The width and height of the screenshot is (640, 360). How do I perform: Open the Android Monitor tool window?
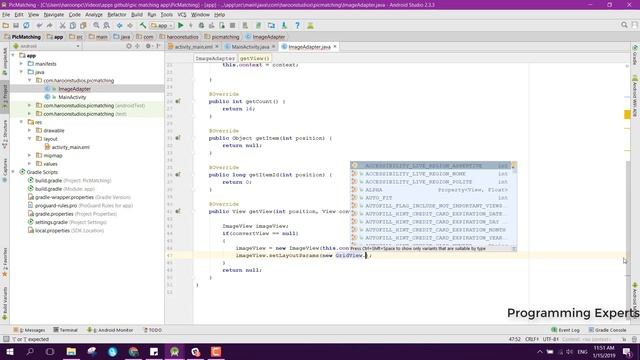tap(110, 330)
